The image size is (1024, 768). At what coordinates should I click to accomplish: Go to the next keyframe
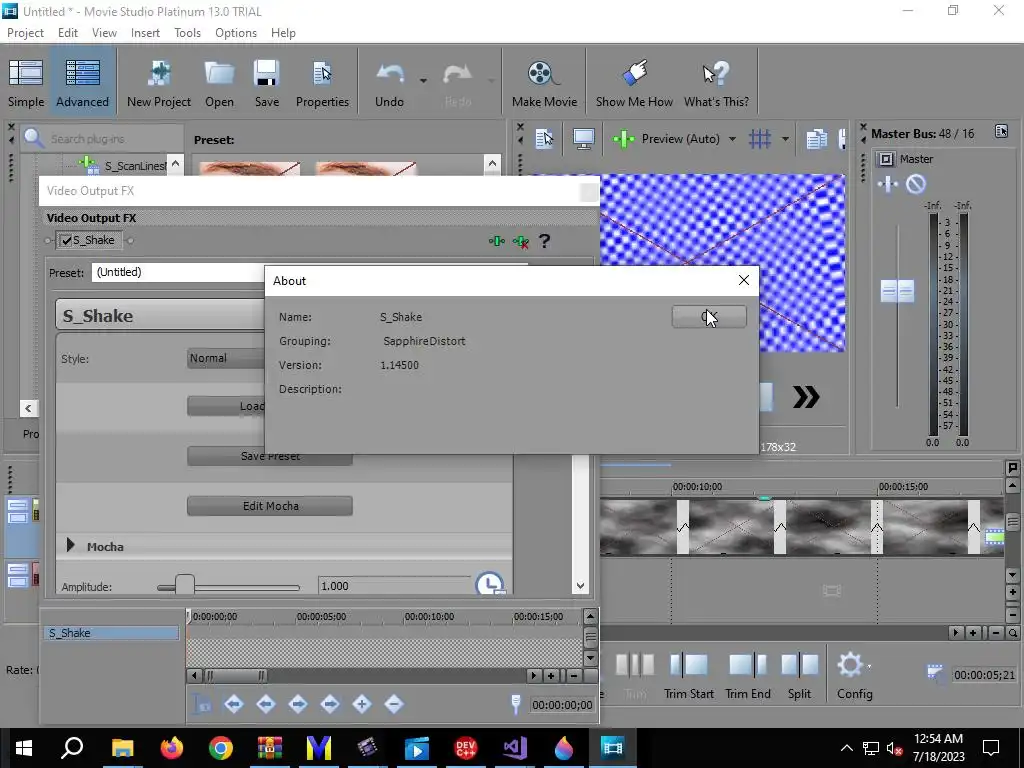pos(298,704)
